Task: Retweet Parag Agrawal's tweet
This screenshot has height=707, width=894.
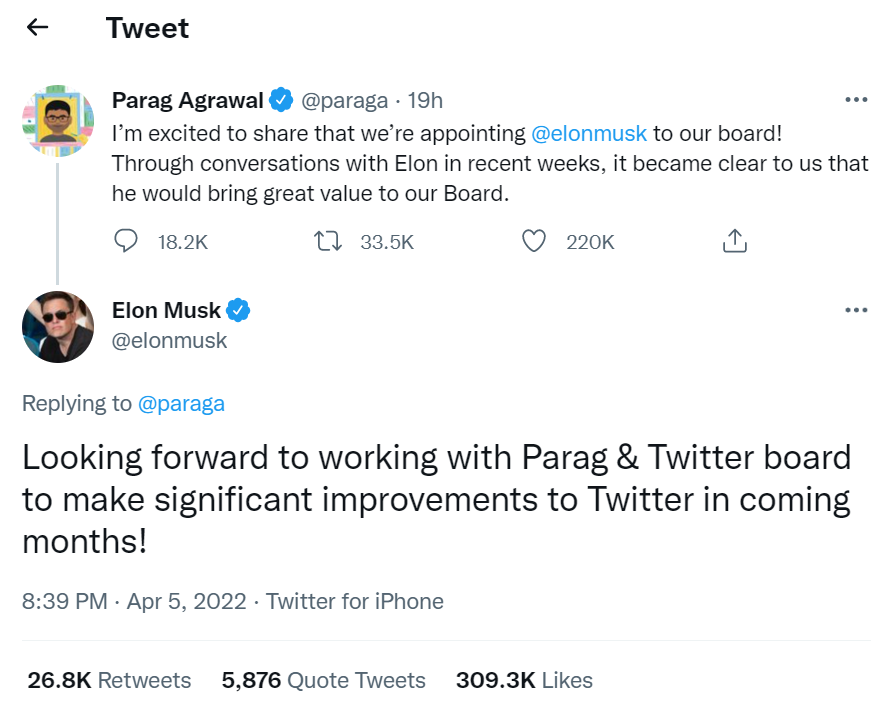Action: pyautogui.click(x=328, y=241)
